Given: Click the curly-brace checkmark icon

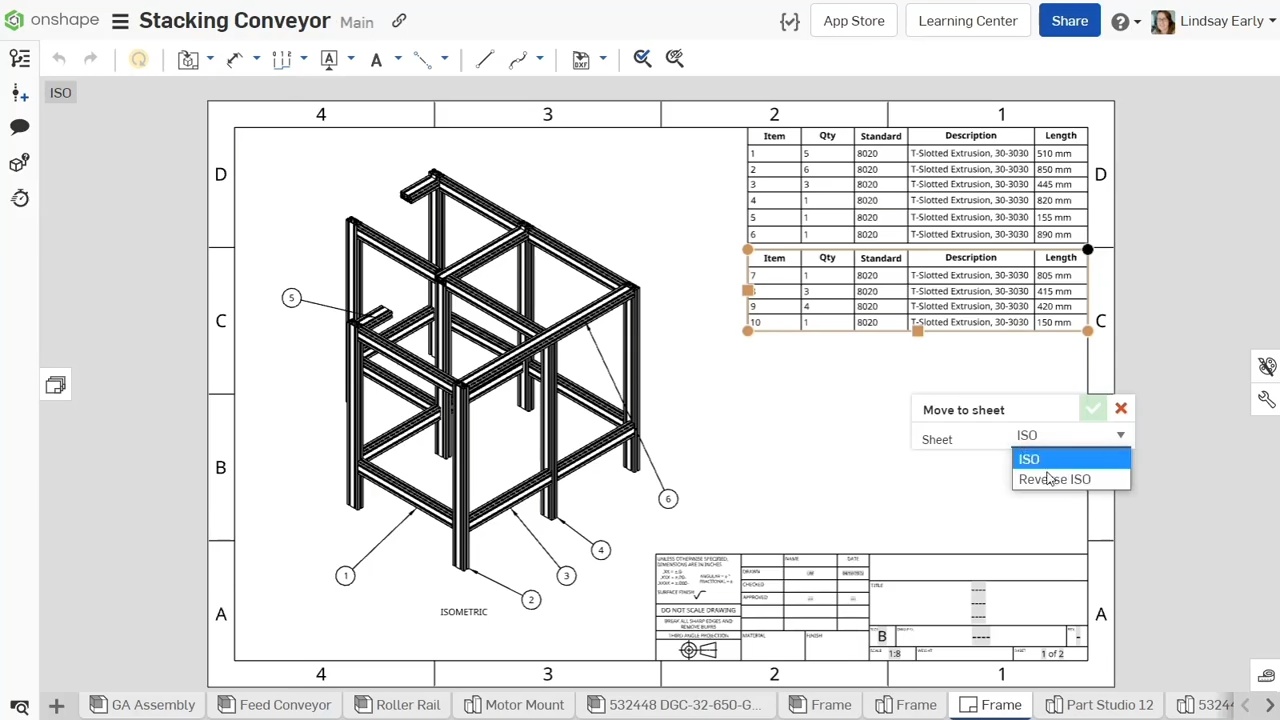Looking at the screenshot, I should (x=790, y=21).
